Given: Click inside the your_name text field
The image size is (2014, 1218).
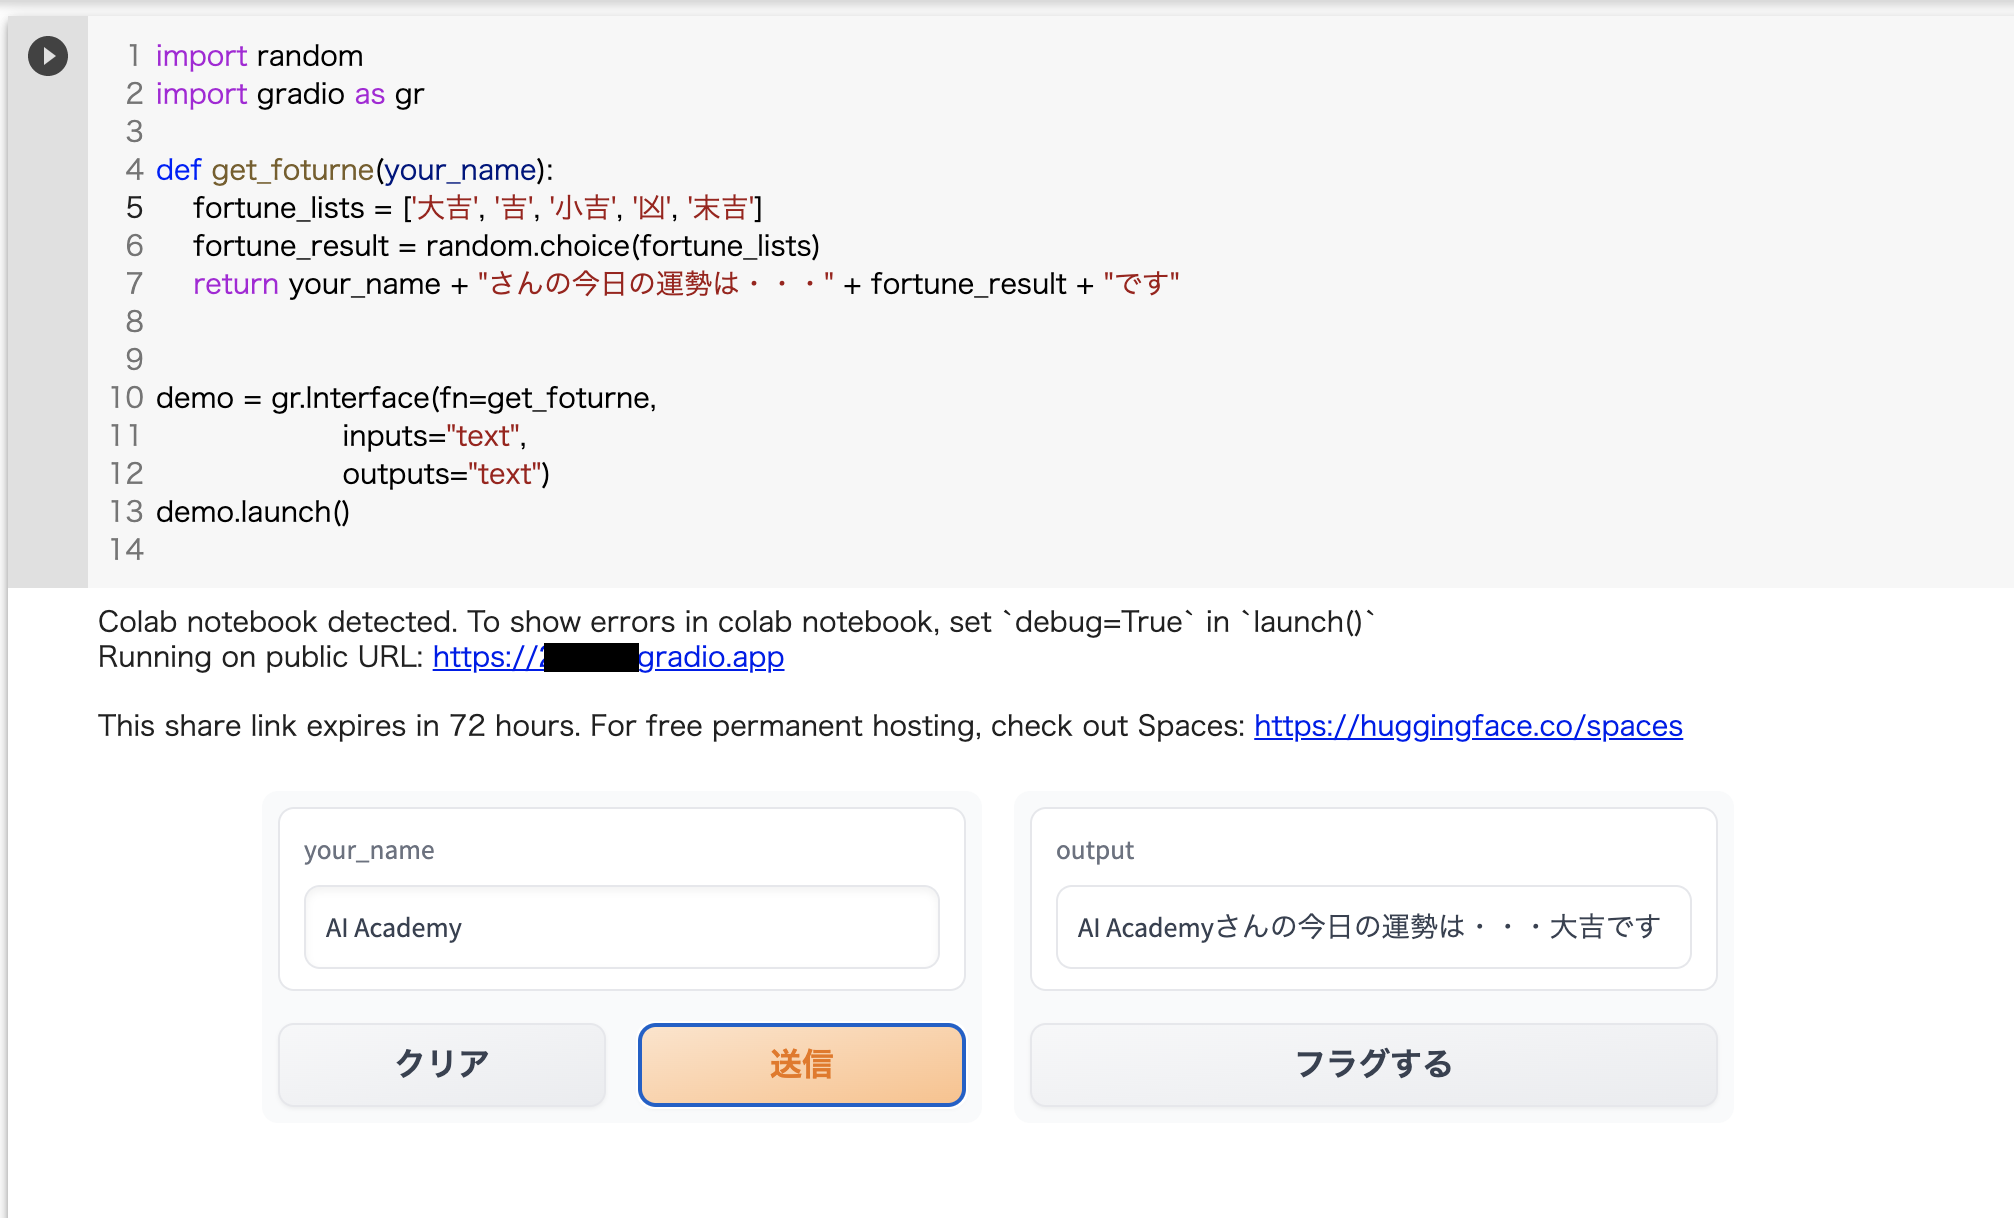Looking at the screenshot, I should pos(620,927).
